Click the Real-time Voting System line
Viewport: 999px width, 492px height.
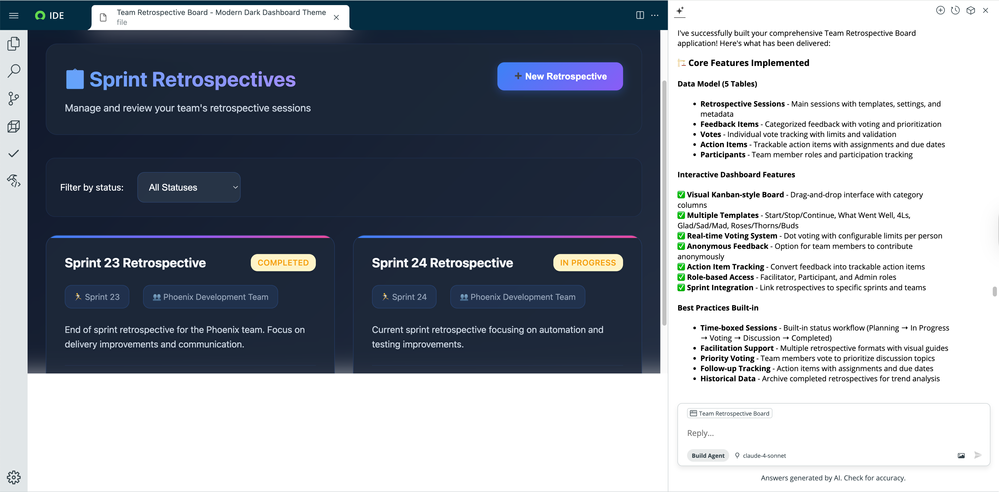point(810,236)
